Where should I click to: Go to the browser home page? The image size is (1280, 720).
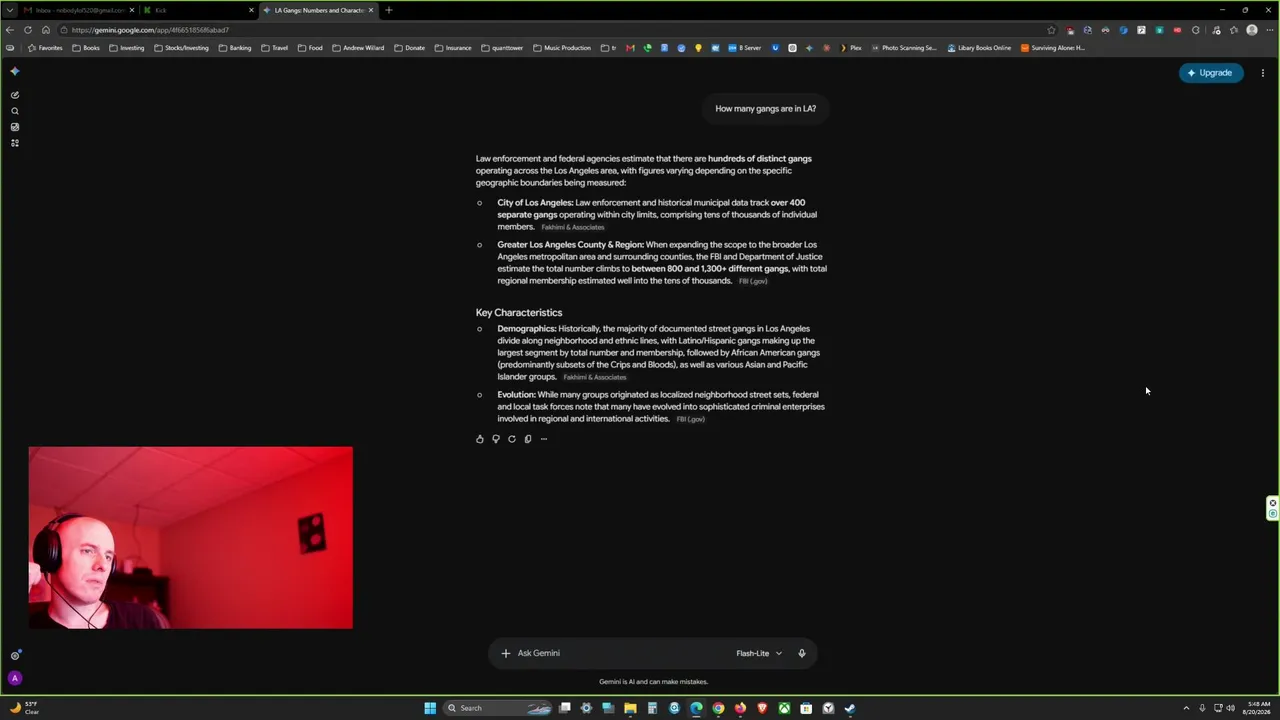(x=45, y=30)
